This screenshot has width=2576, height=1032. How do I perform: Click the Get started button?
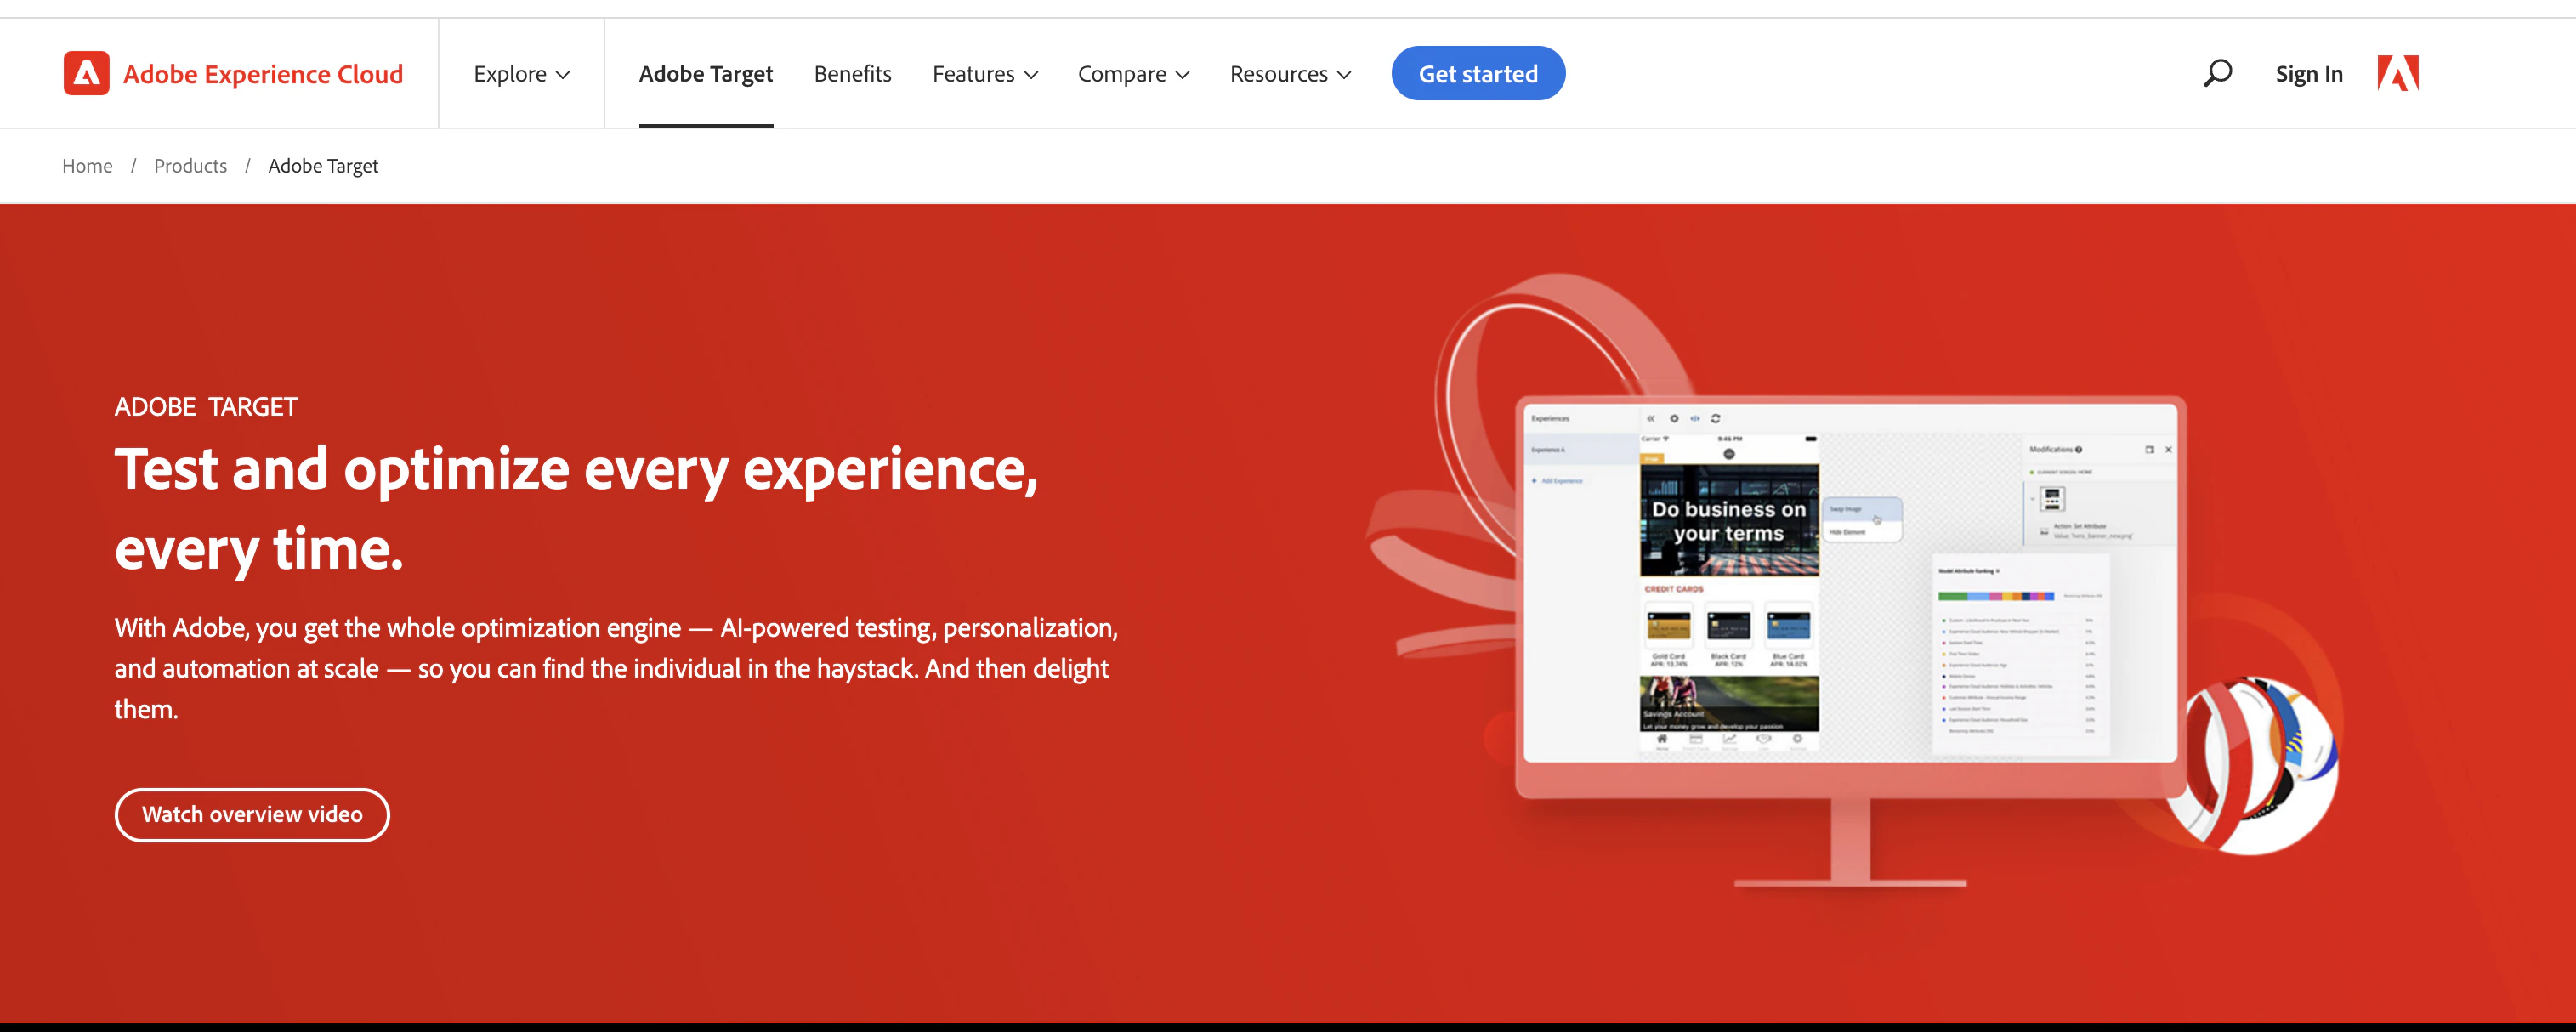coord(1477,73)
